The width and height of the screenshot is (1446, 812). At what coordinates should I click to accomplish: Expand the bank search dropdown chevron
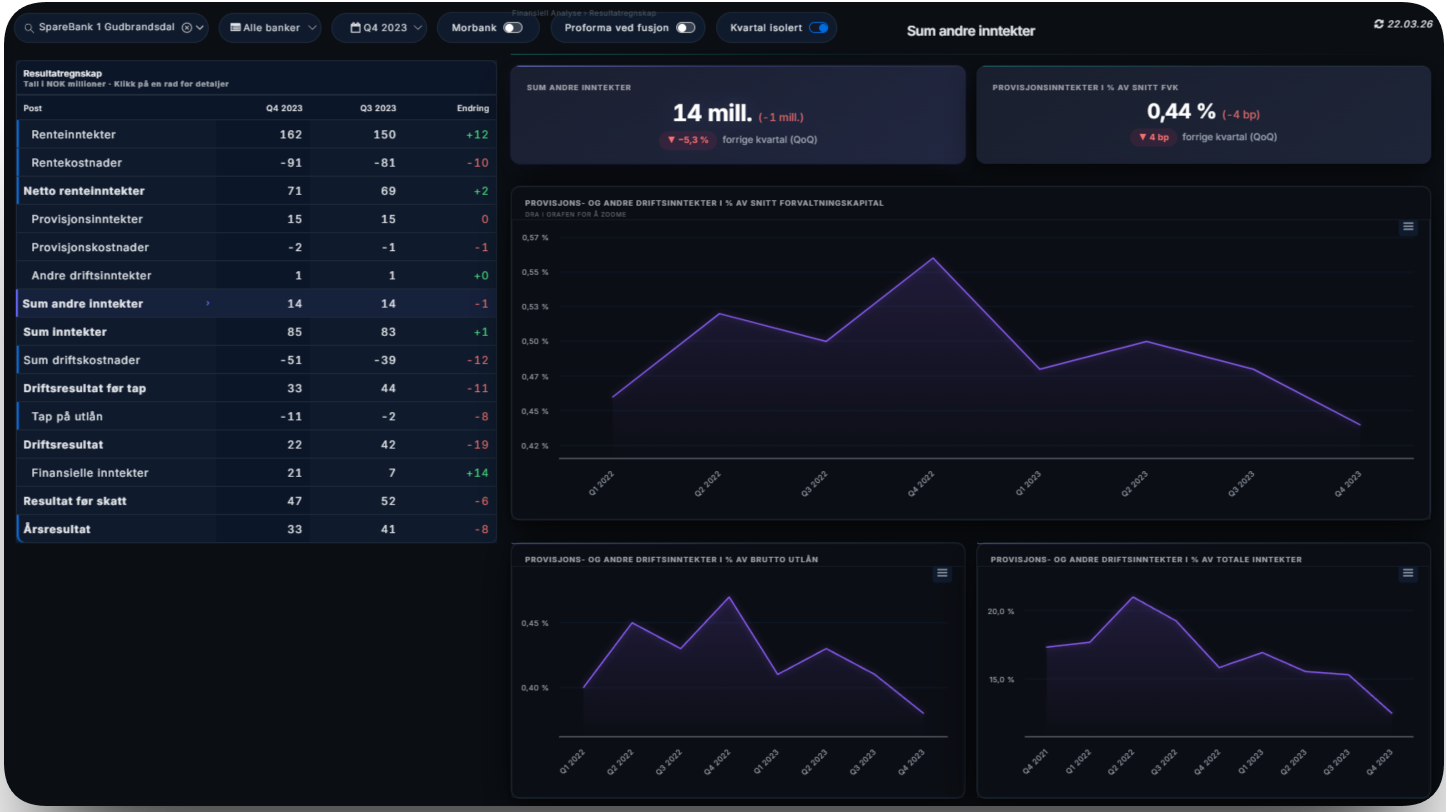(201, 28)
